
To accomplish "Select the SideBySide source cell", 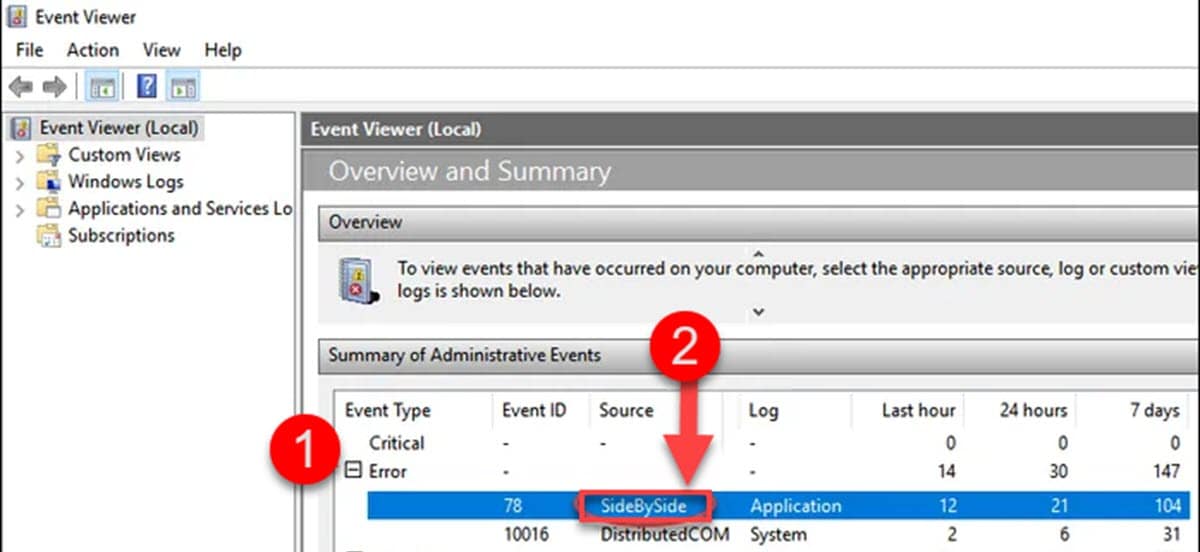I will 643,506.
